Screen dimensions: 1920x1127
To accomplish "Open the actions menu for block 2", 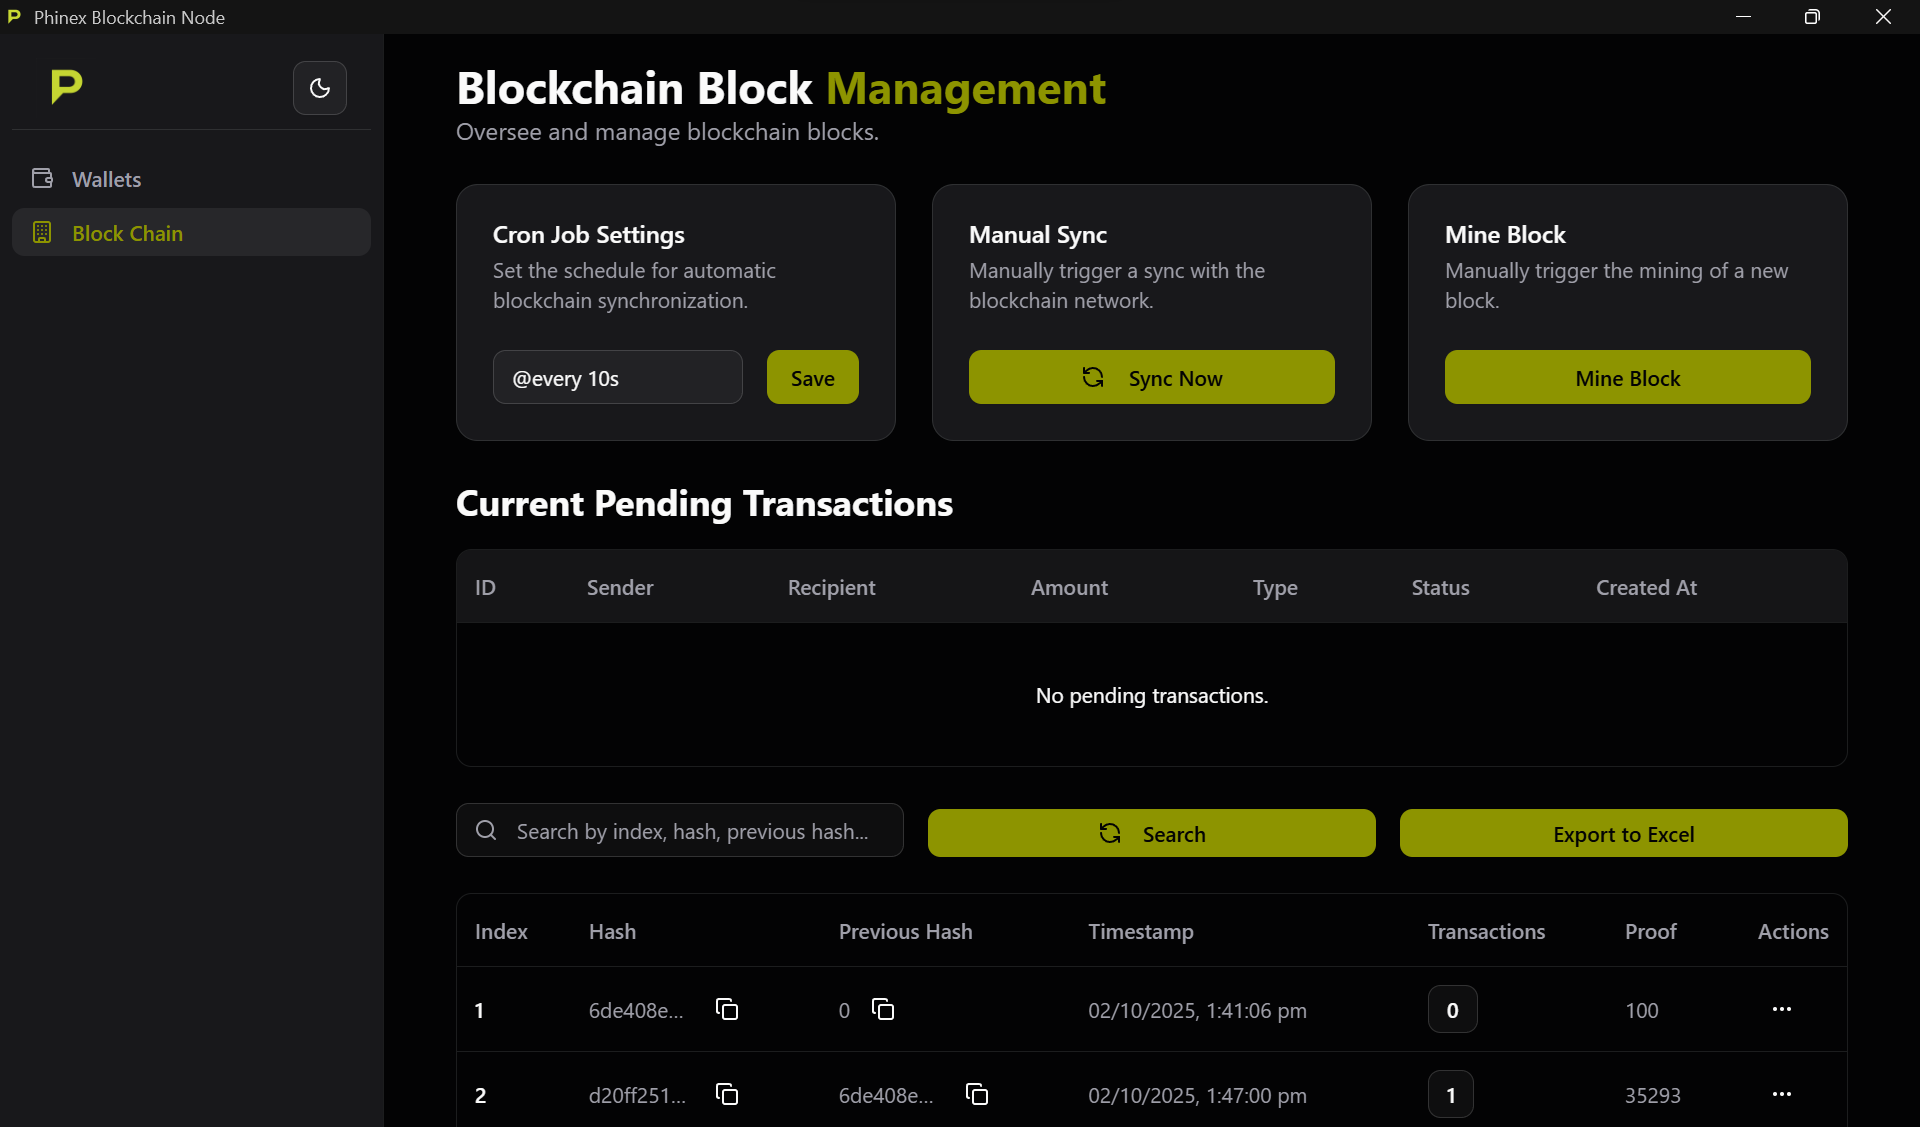I will tap(1783, 1094).
